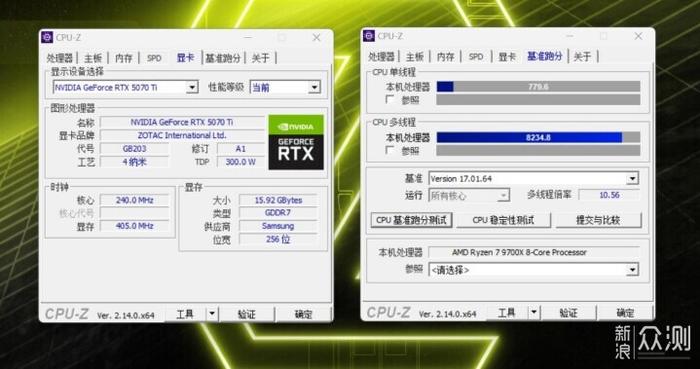Click 验证 button in right window

pos(568,313)
